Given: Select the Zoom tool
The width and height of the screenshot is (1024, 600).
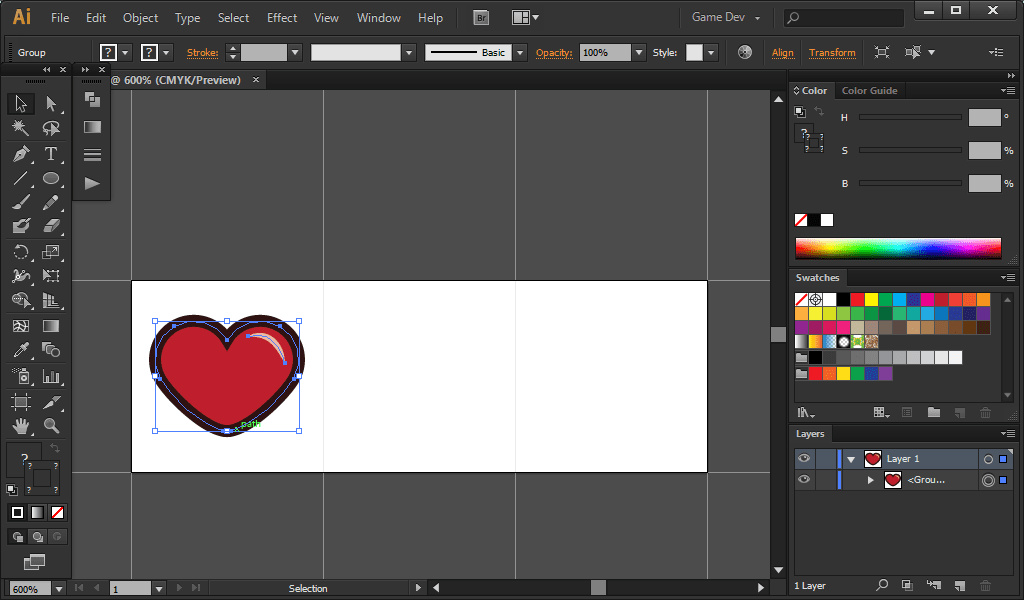Looking at the screenshot, I should pos(51,426).
